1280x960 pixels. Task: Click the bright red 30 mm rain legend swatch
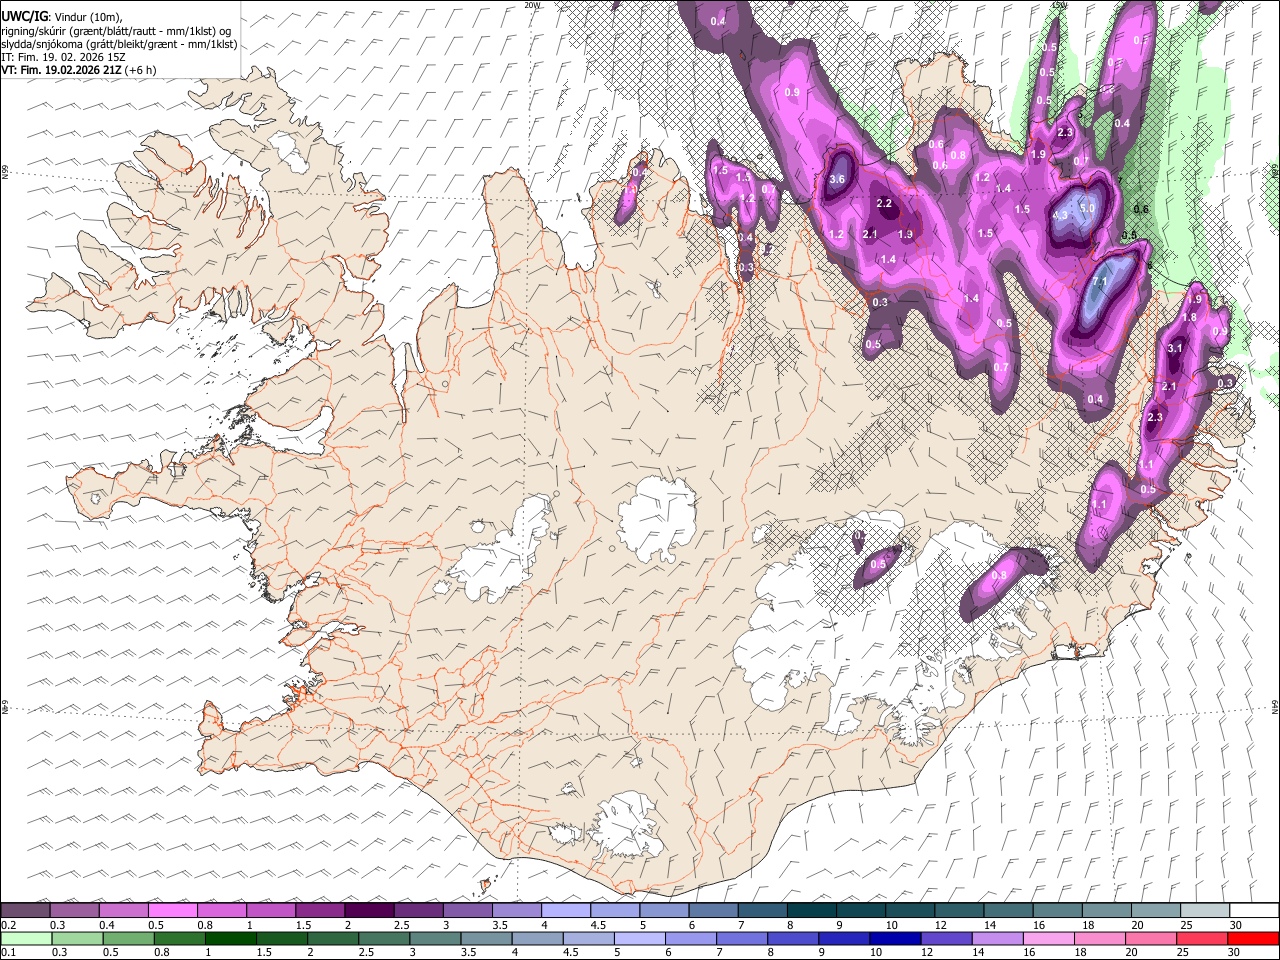1253,938
